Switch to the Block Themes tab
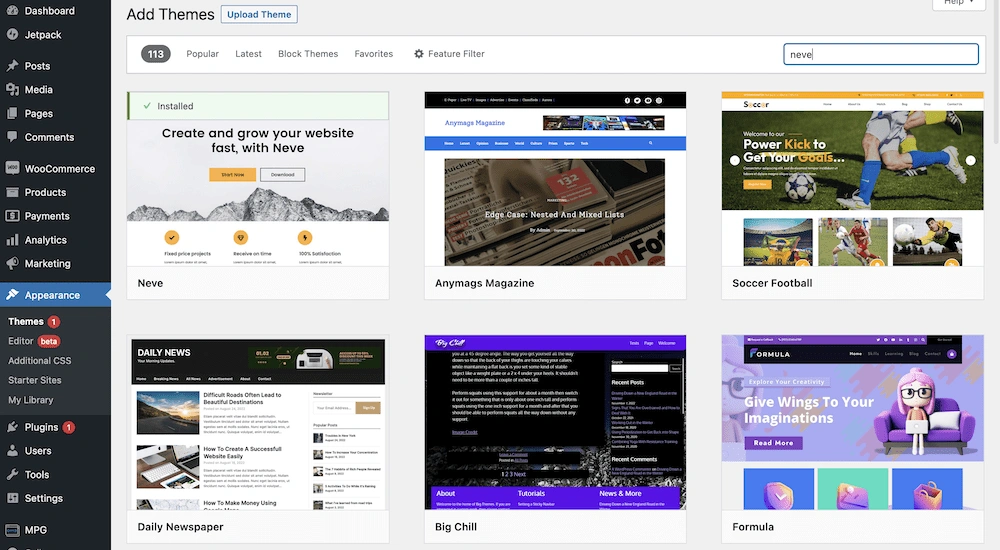 [x=308, y=54]
